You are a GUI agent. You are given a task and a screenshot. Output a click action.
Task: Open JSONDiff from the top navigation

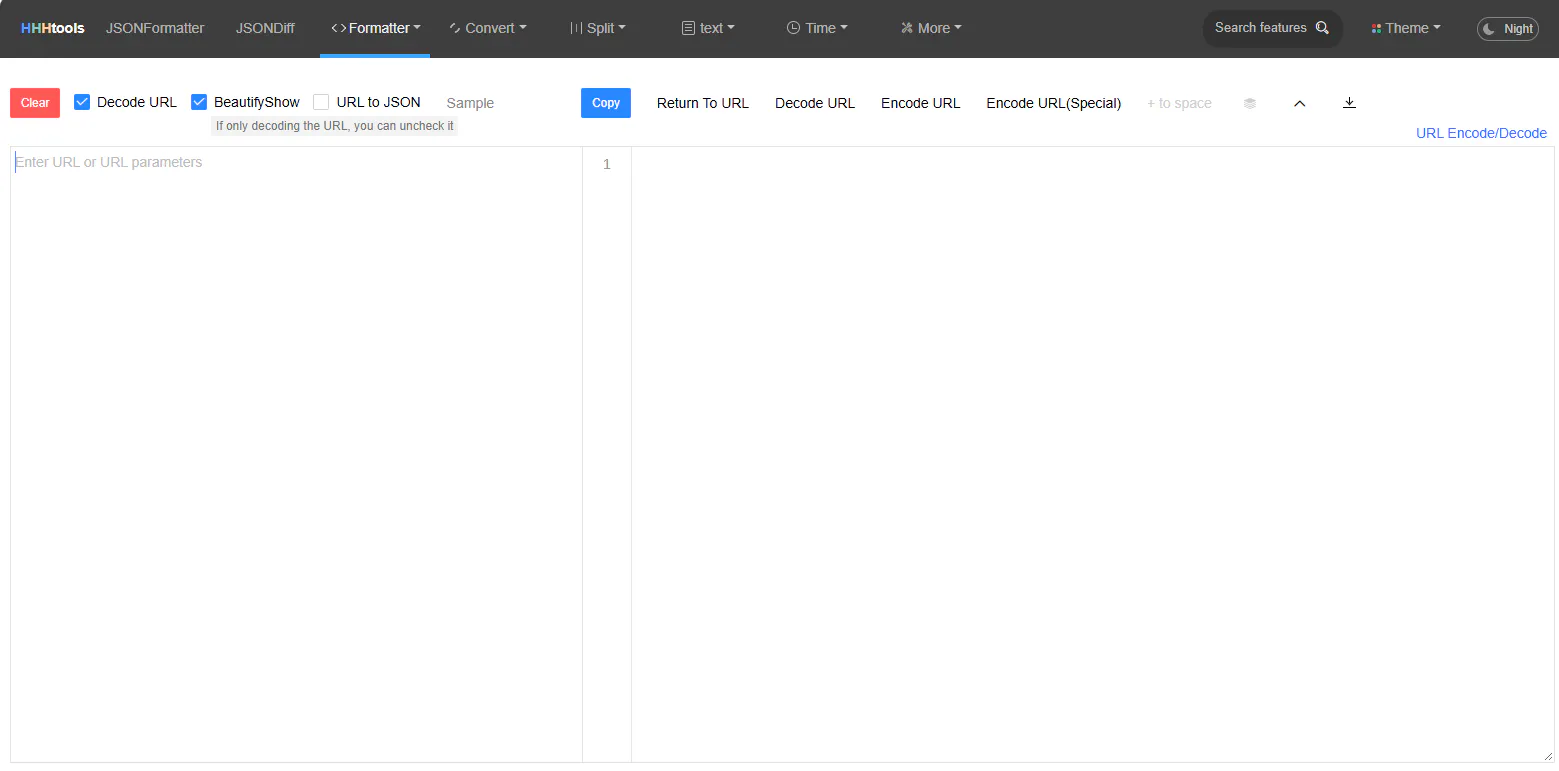265,28
